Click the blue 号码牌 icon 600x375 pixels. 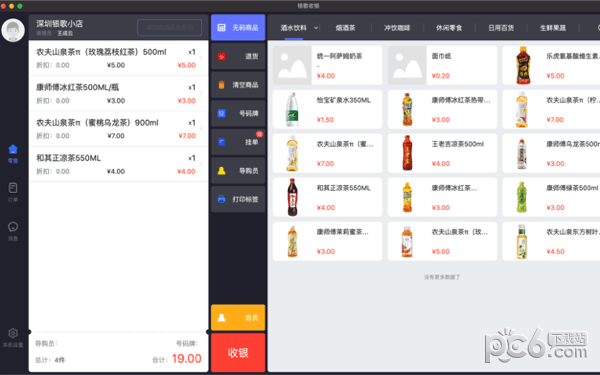222,113
